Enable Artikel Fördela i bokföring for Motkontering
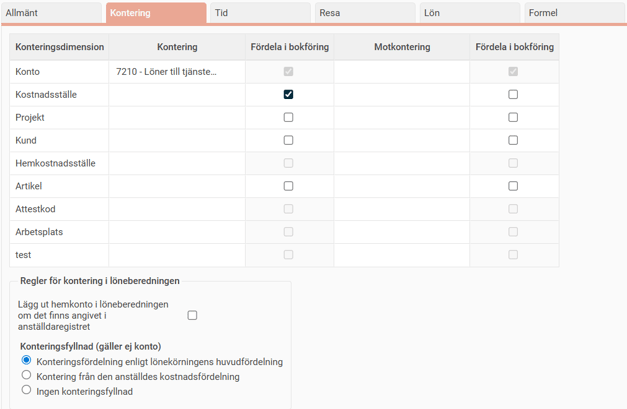Screen dimensions: 627x409 coord(513,186)
